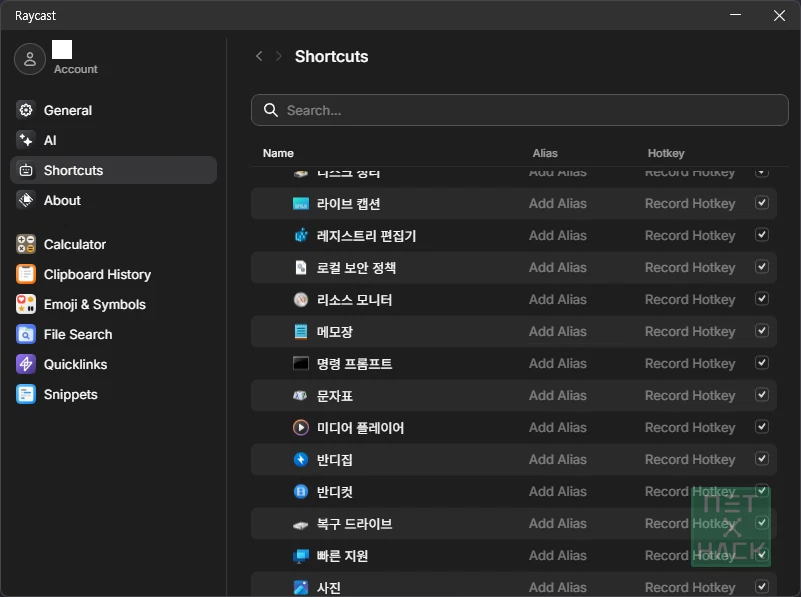Uncheck the 라이브 캡션 checkbox
The width and height of the screenshot is (801, 597).
[x=762, y=203]
